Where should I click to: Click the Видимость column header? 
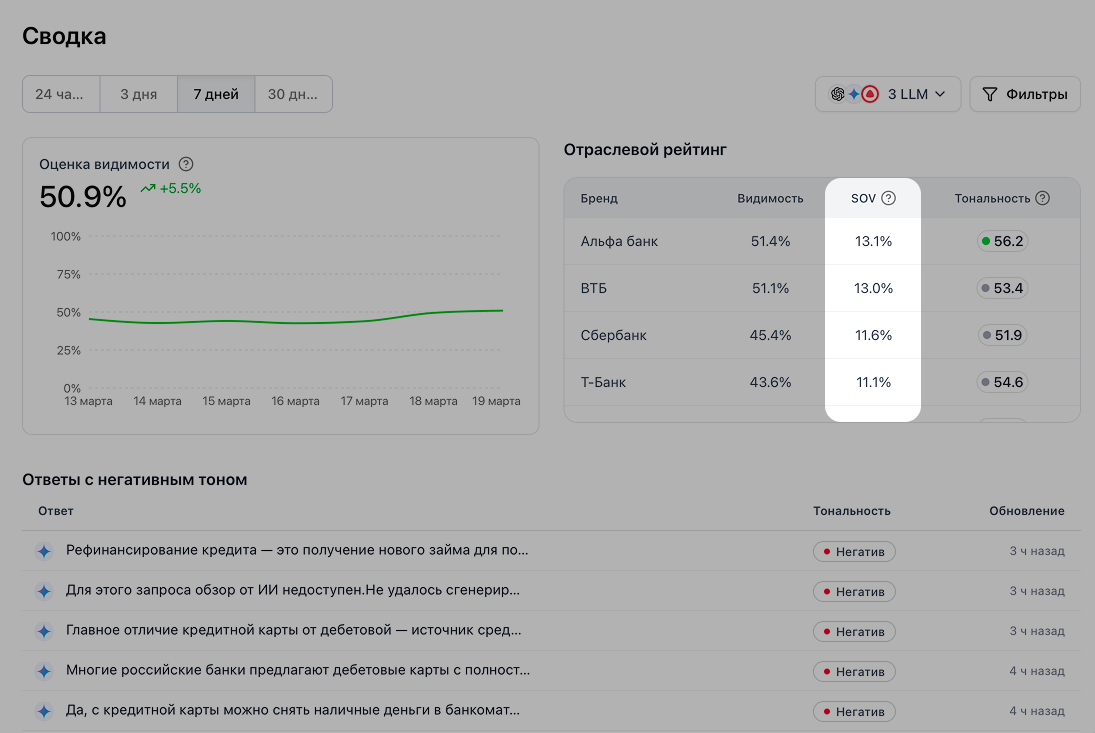770,198
